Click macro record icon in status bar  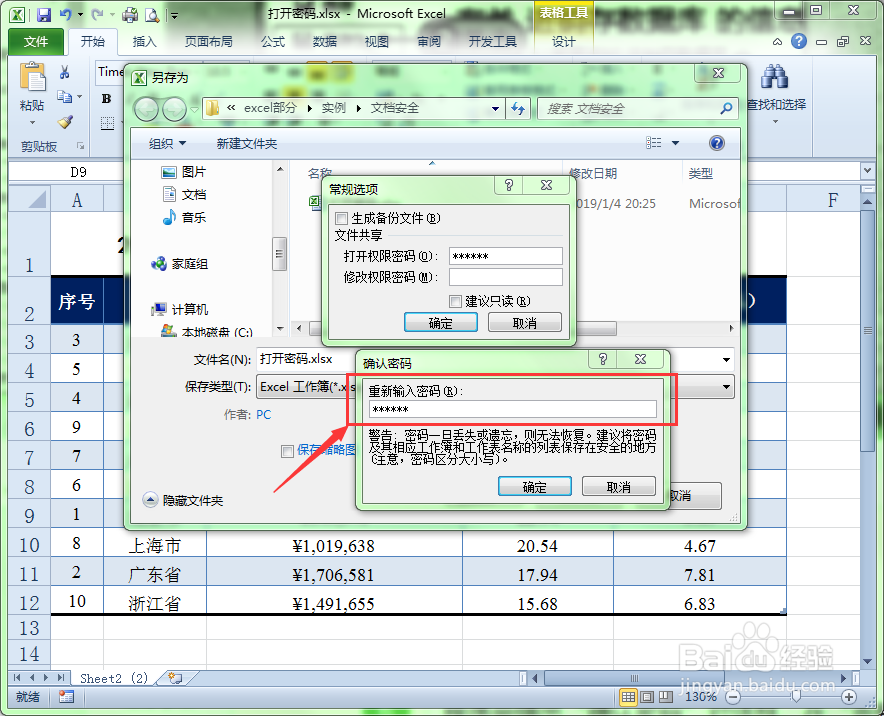[x=66, y=697]
